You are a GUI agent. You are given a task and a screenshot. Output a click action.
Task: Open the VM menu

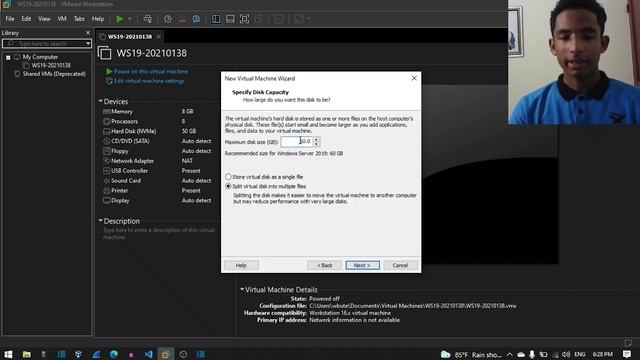tap(62, 19)
